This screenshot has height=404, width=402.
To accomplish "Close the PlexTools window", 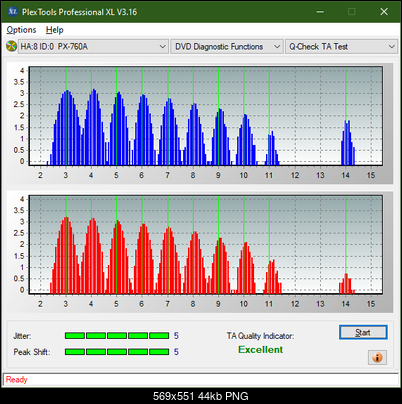I will [384, 12].
